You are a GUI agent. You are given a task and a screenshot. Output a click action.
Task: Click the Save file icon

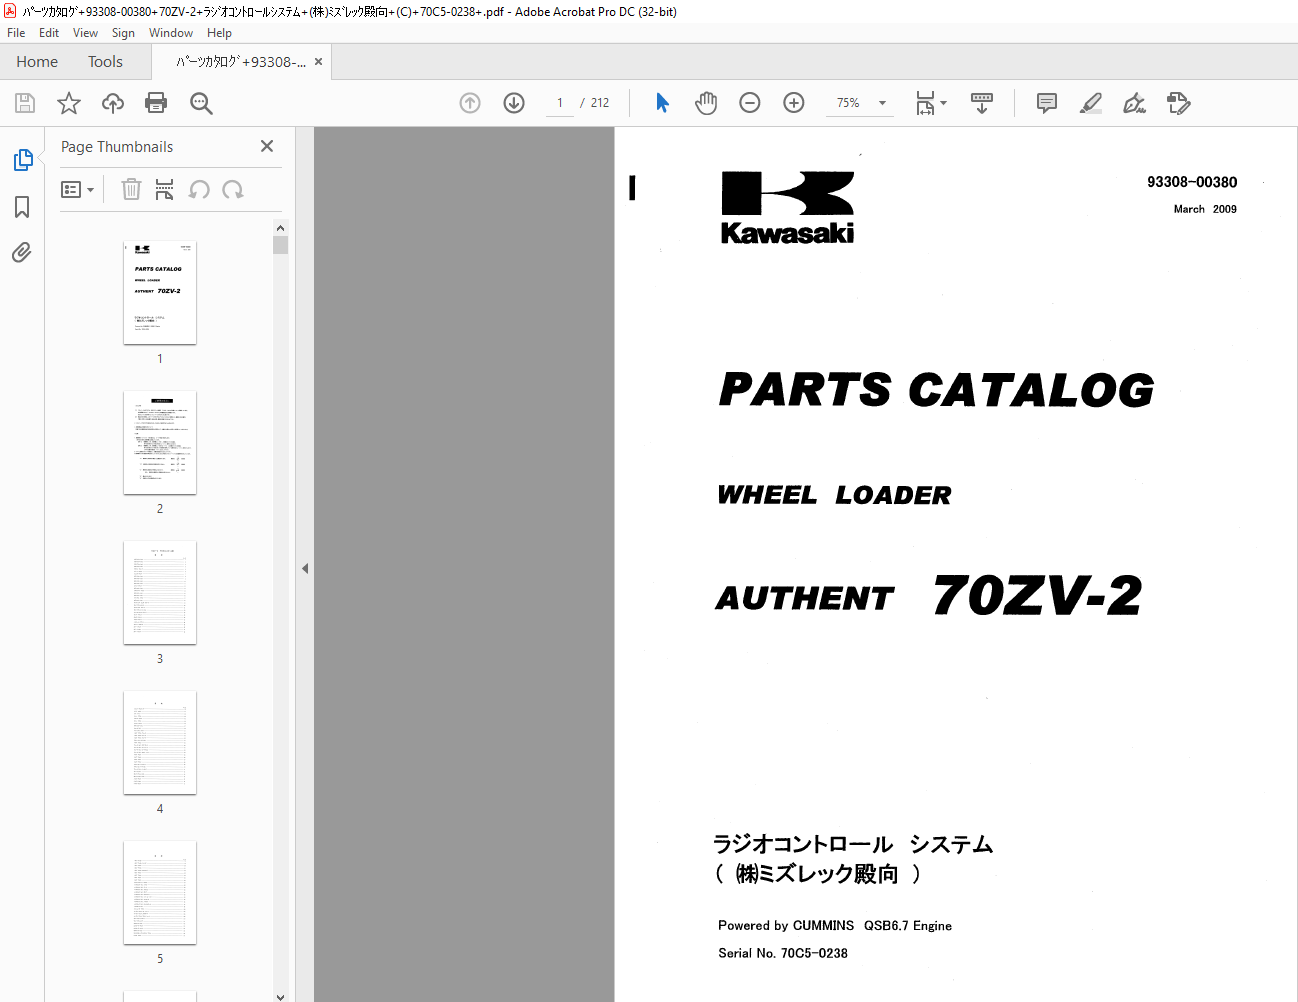25,103
